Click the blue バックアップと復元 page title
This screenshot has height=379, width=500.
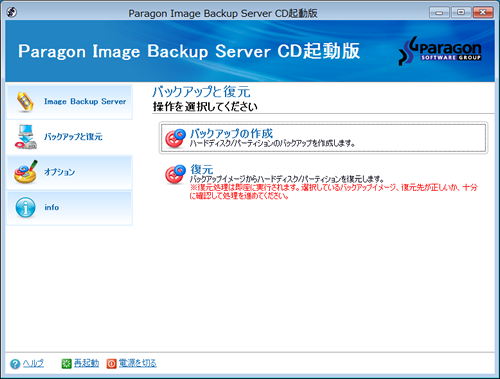point(201,92)
